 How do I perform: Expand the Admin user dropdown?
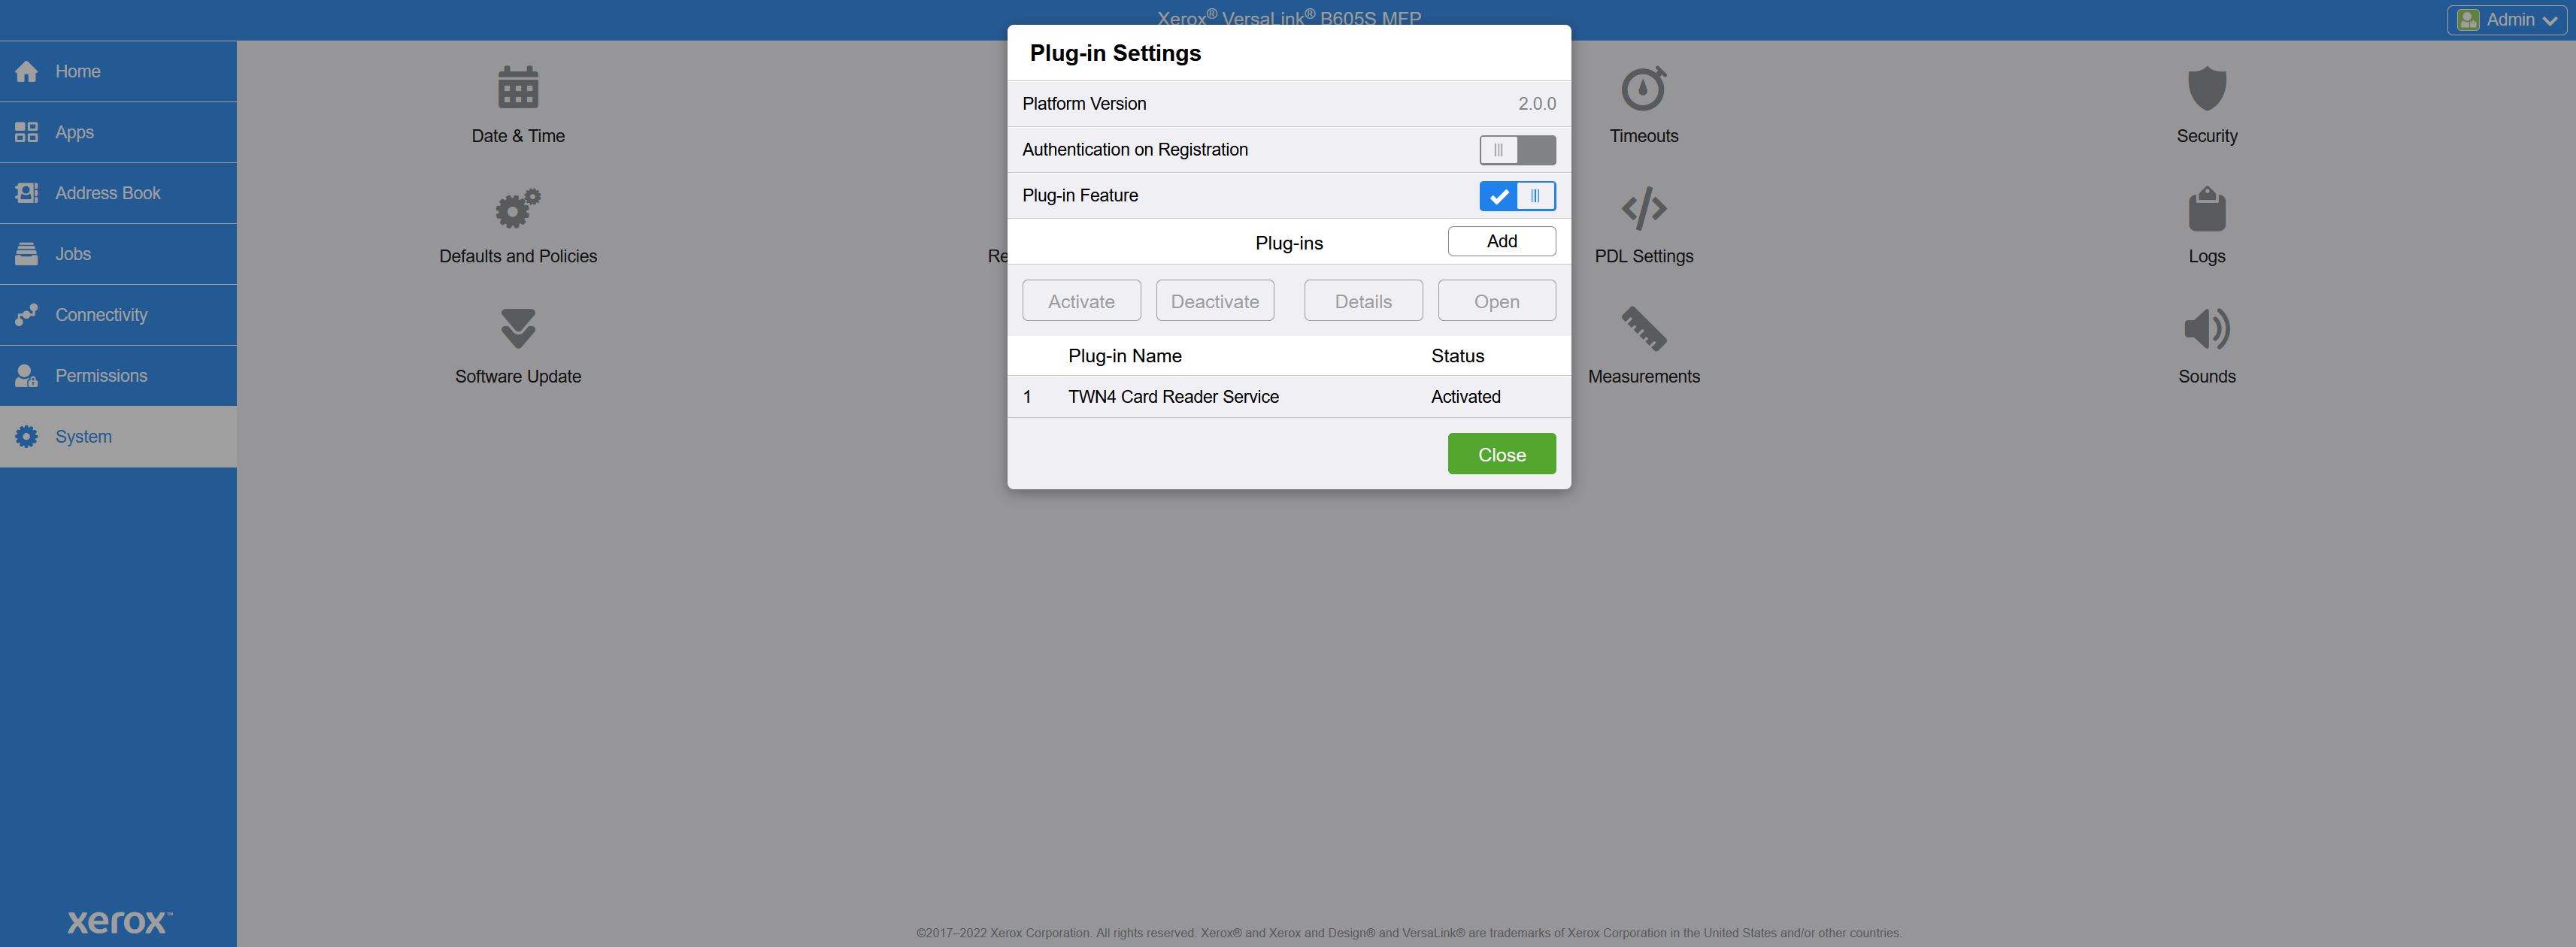click(x=2506, y=20)
